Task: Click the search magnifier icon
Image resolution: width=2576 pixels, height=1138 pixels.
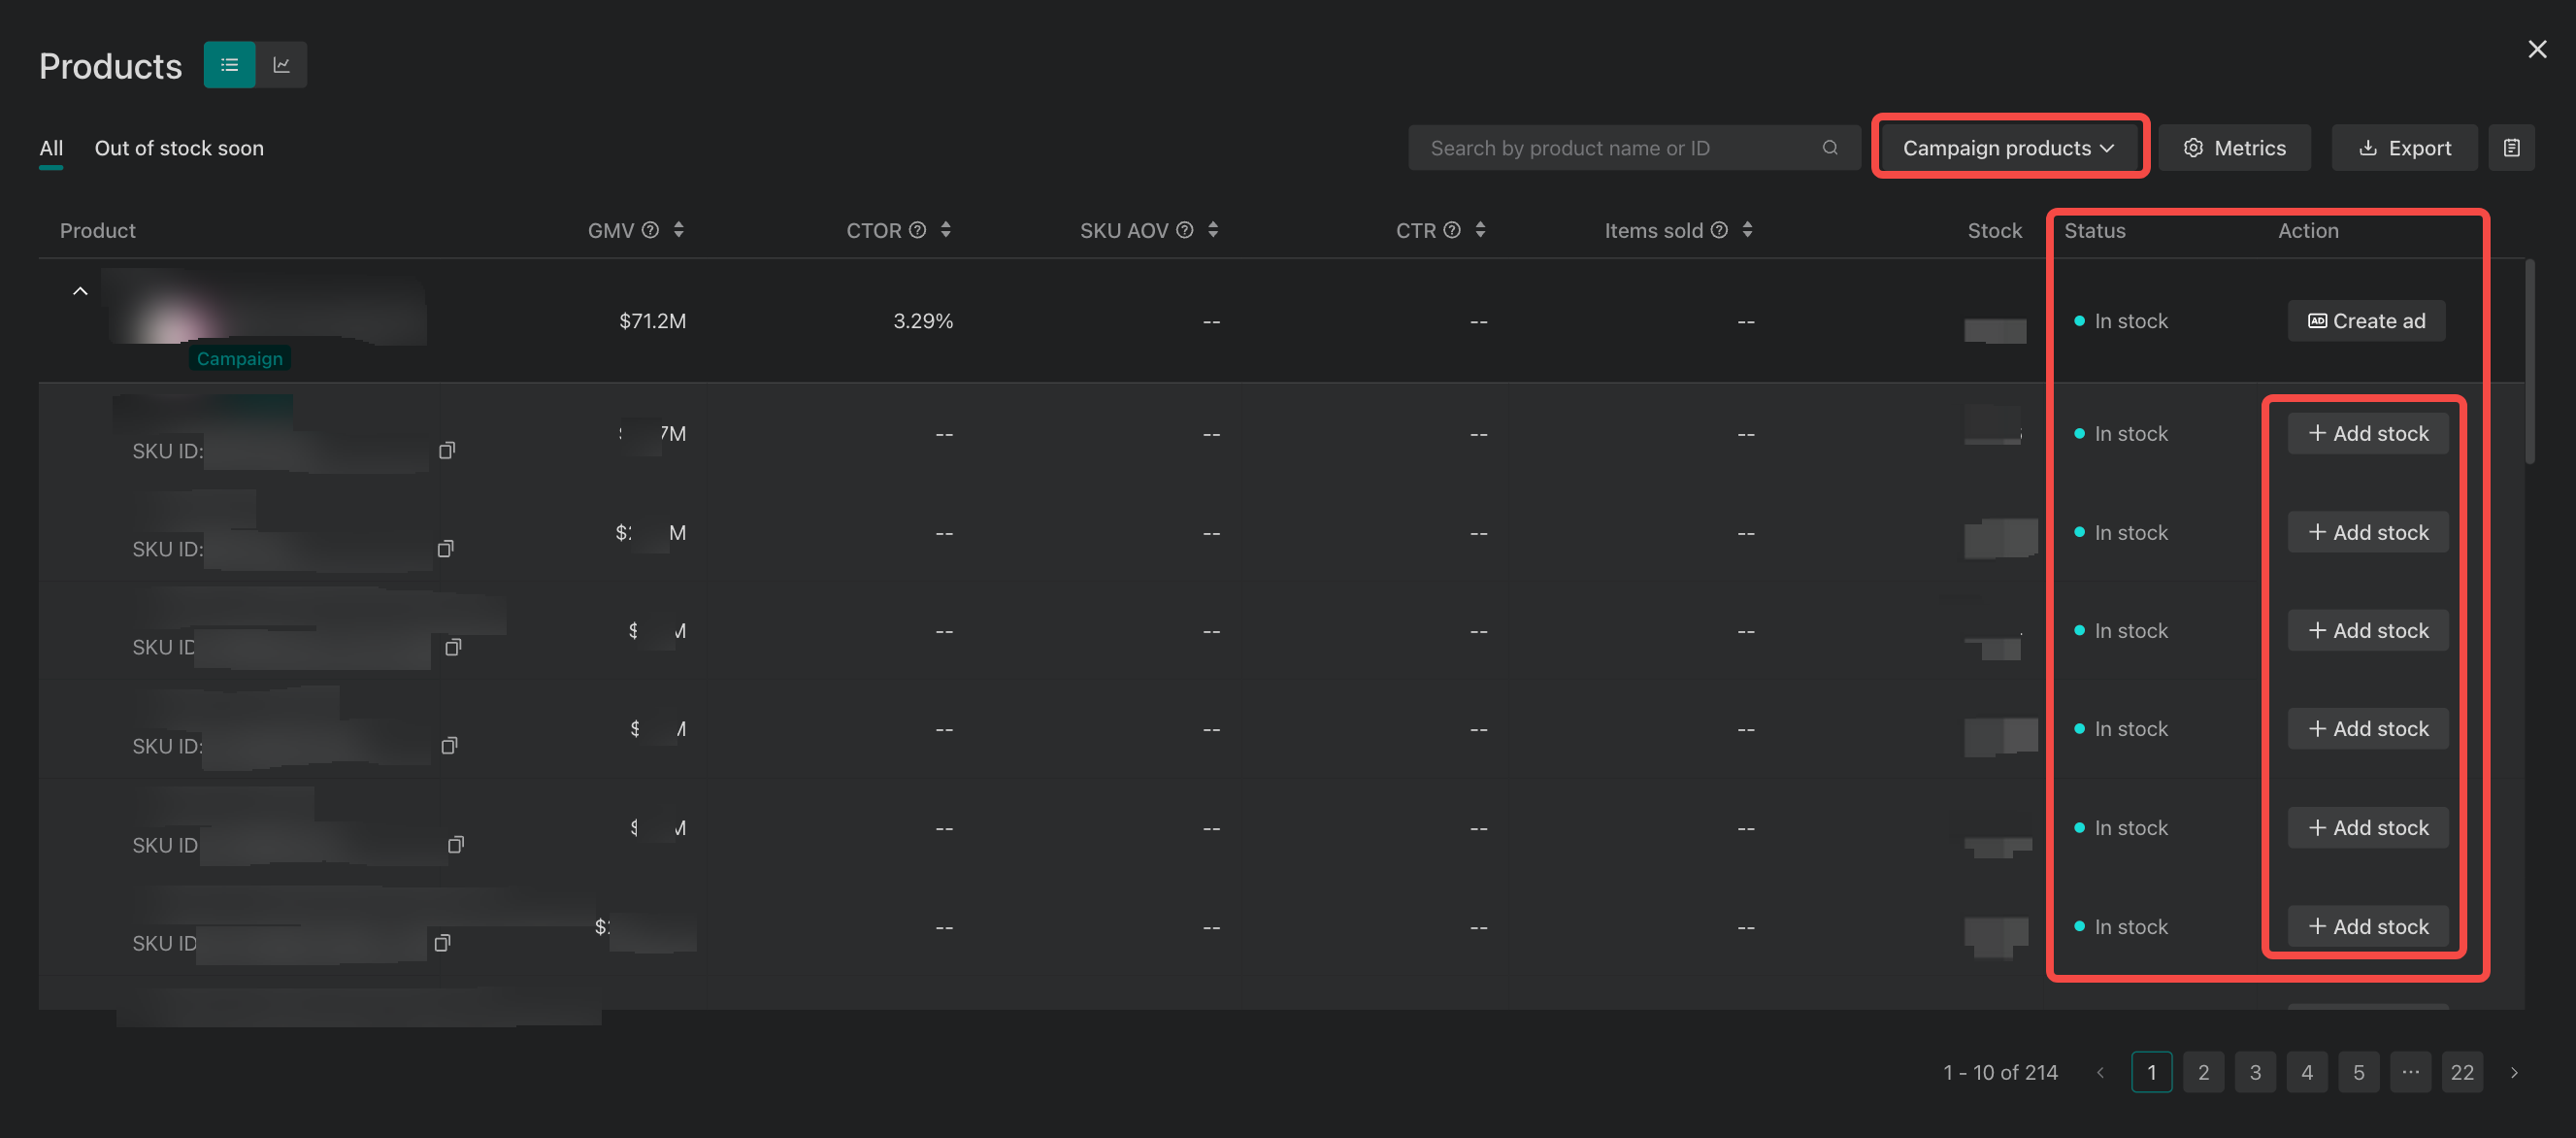Action: click(1829, 148)
